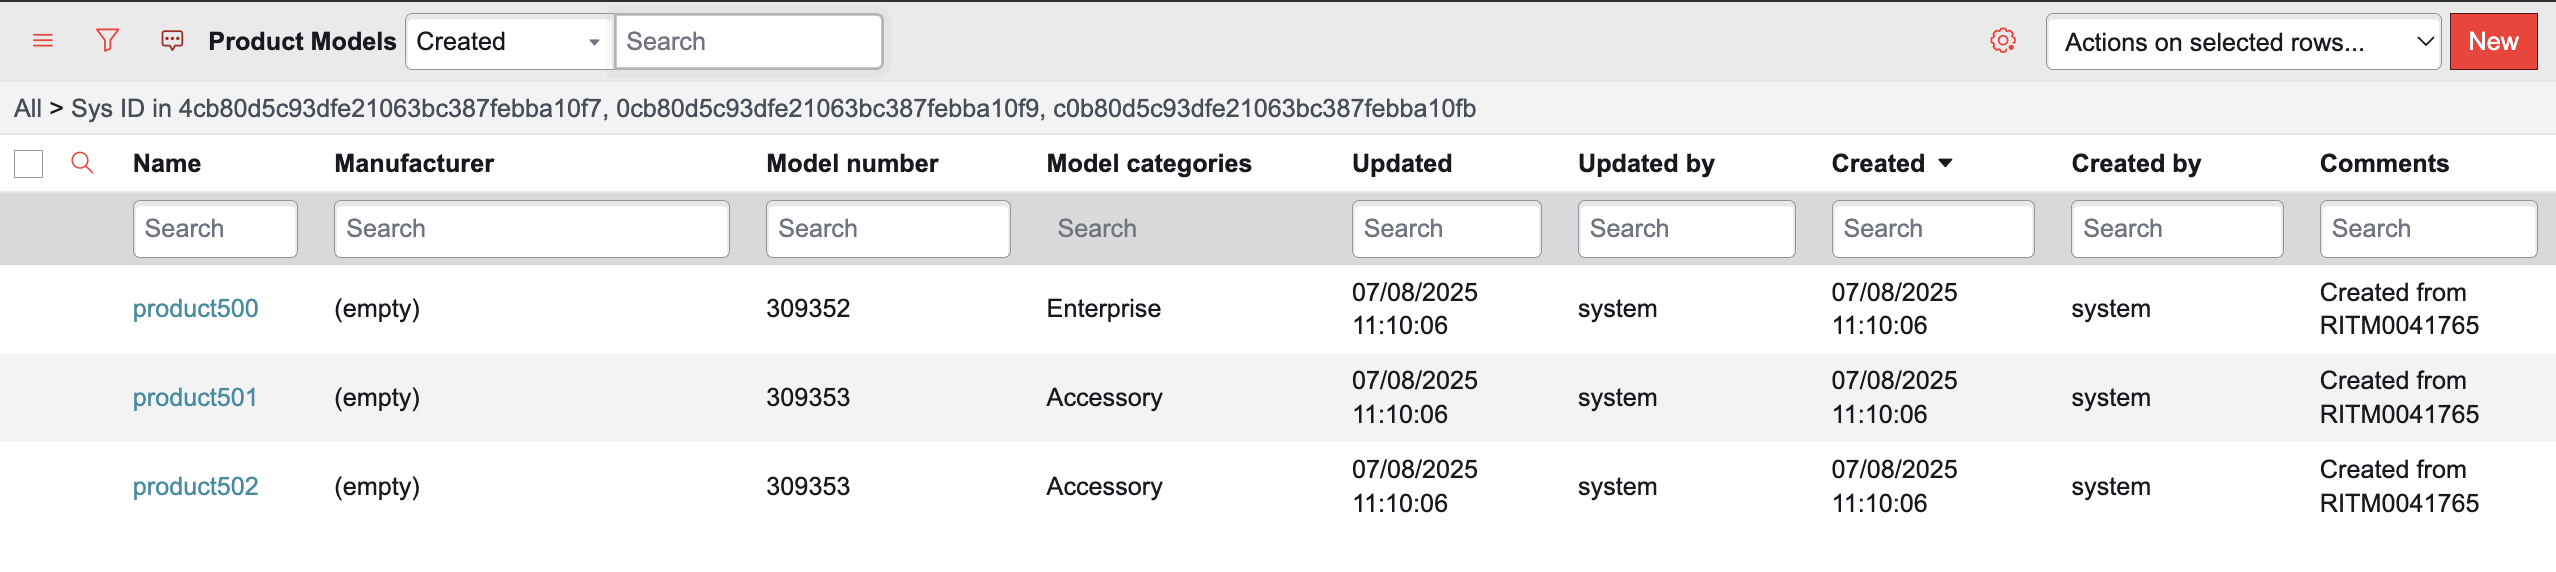This screenshot has width=2556, height=572.
Task: Open the personalize list gear icon
Action: 2002,41
